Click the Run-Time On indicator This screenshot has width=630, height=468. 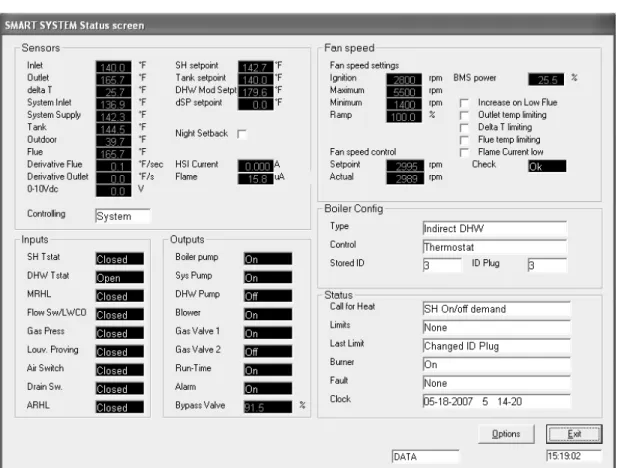pyautogui.click(x=268, y=370)
